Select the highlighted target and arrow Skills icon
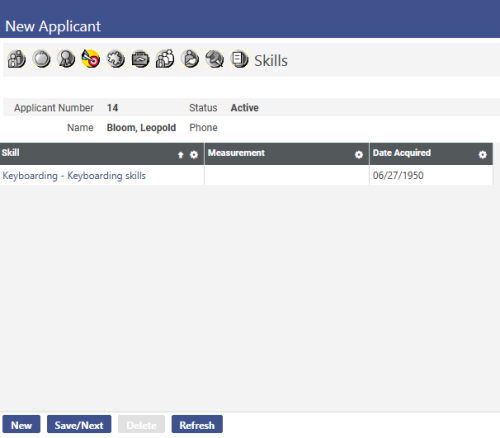Viewport: 500px width, 438px height. (91, 59)
